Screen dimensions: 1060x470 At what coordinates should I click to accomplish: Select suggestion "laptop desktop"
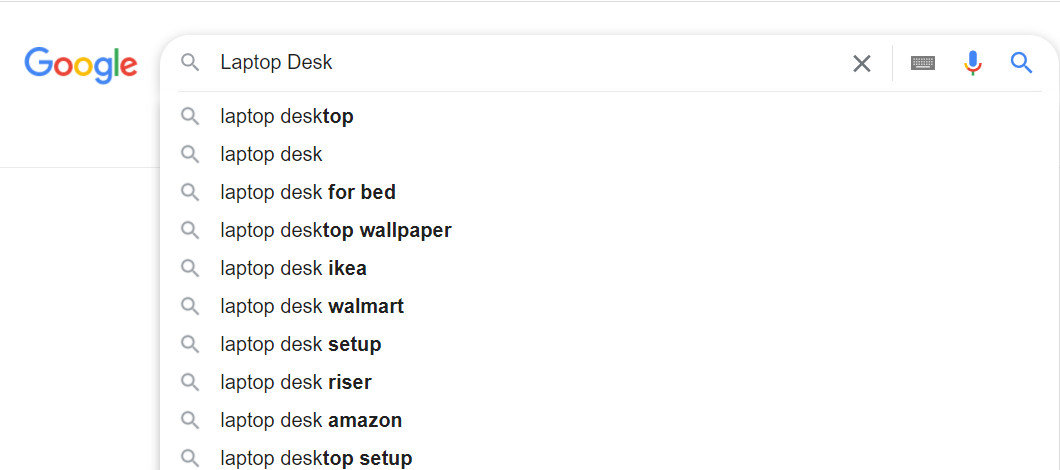click(287, 117)
